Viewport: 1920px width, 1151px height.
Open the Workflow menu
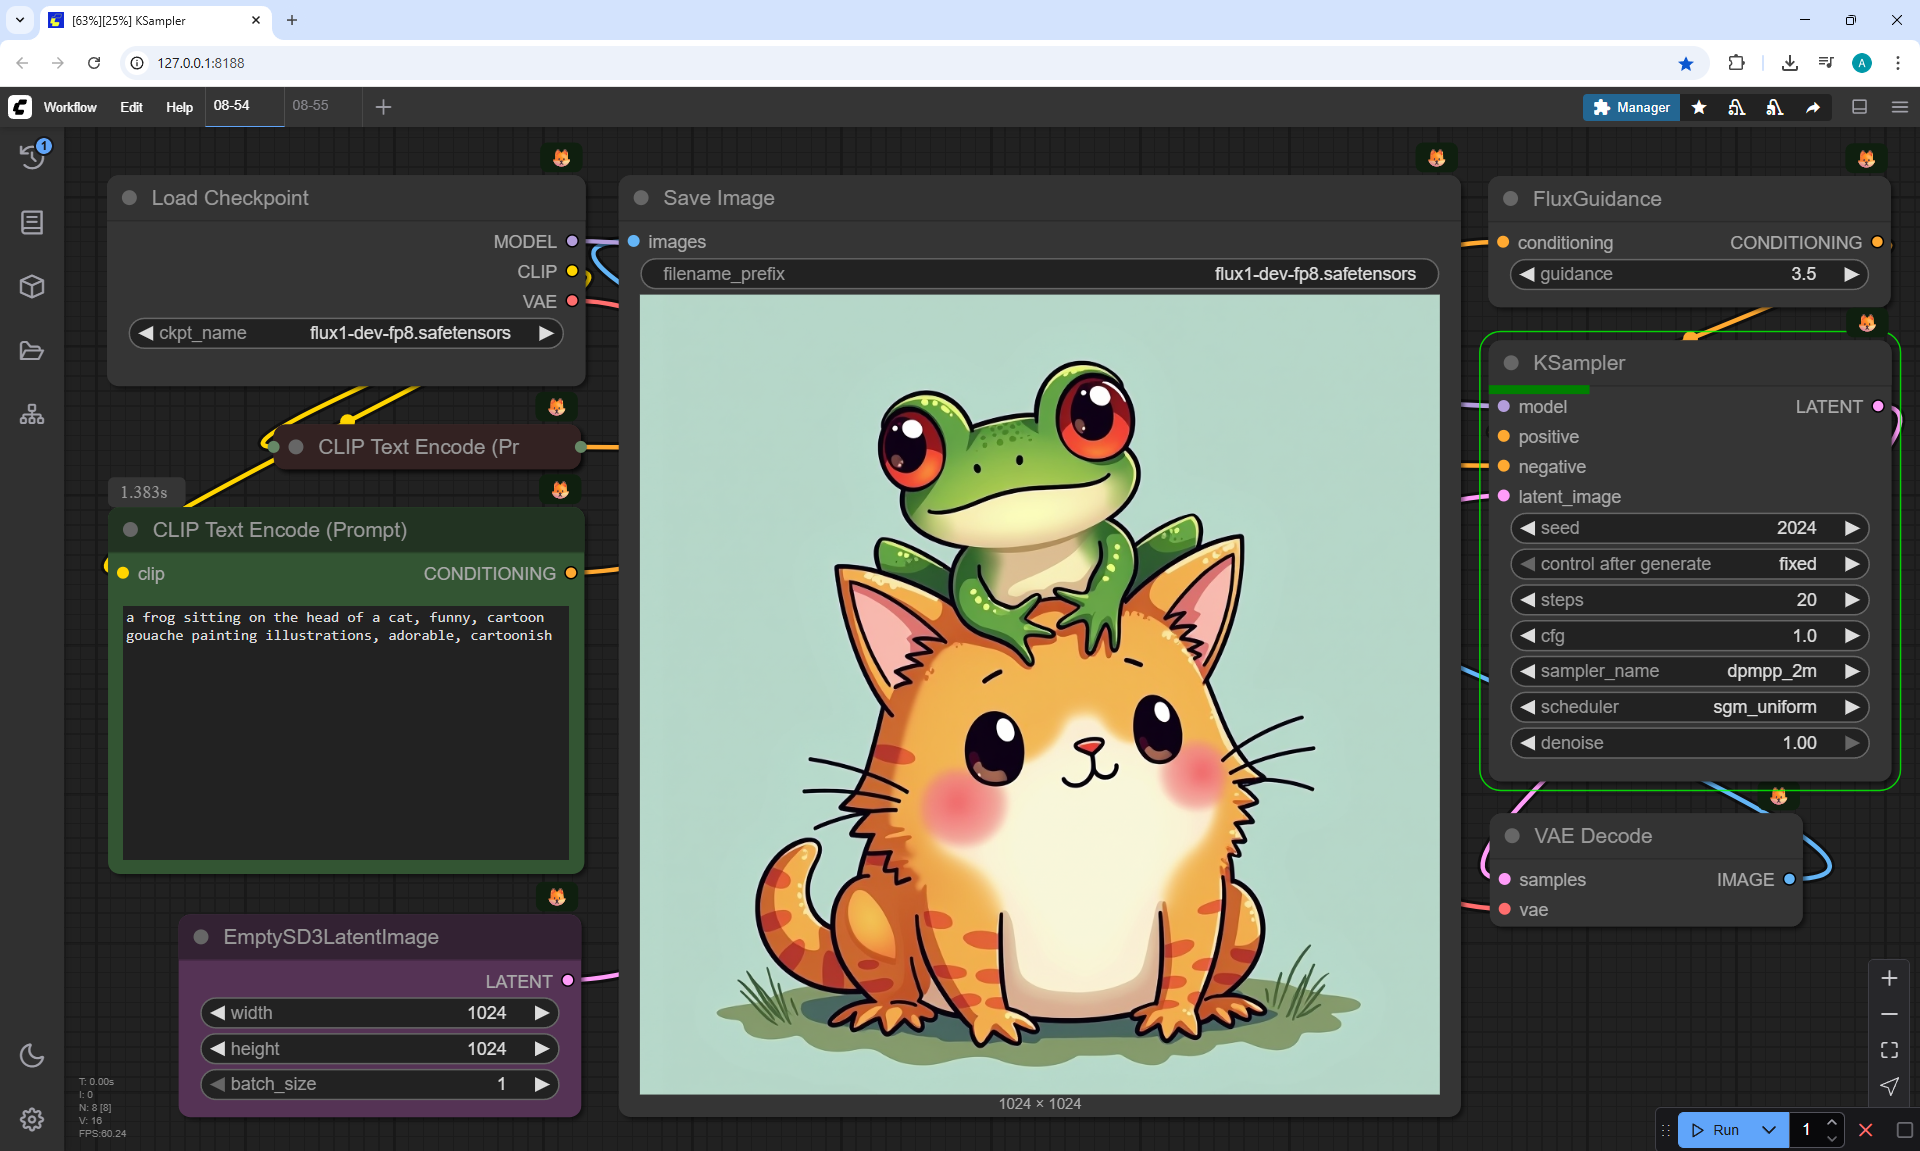point(70,107)
